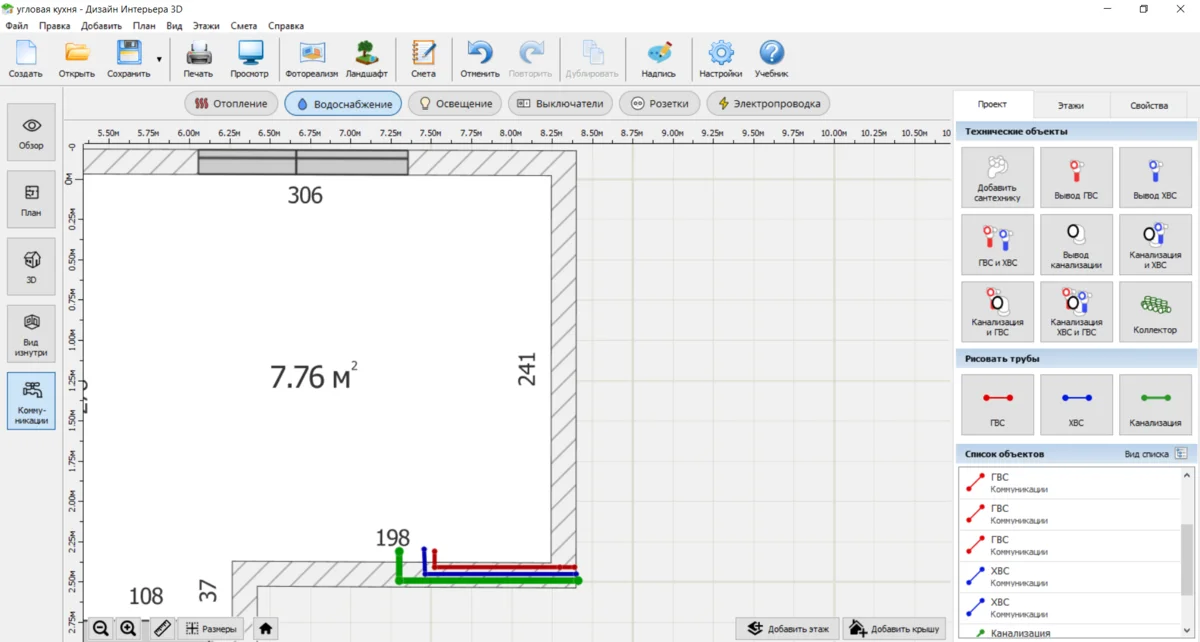
Task: Click the Фотореализм toolbar icon
Action: [312, 59]
